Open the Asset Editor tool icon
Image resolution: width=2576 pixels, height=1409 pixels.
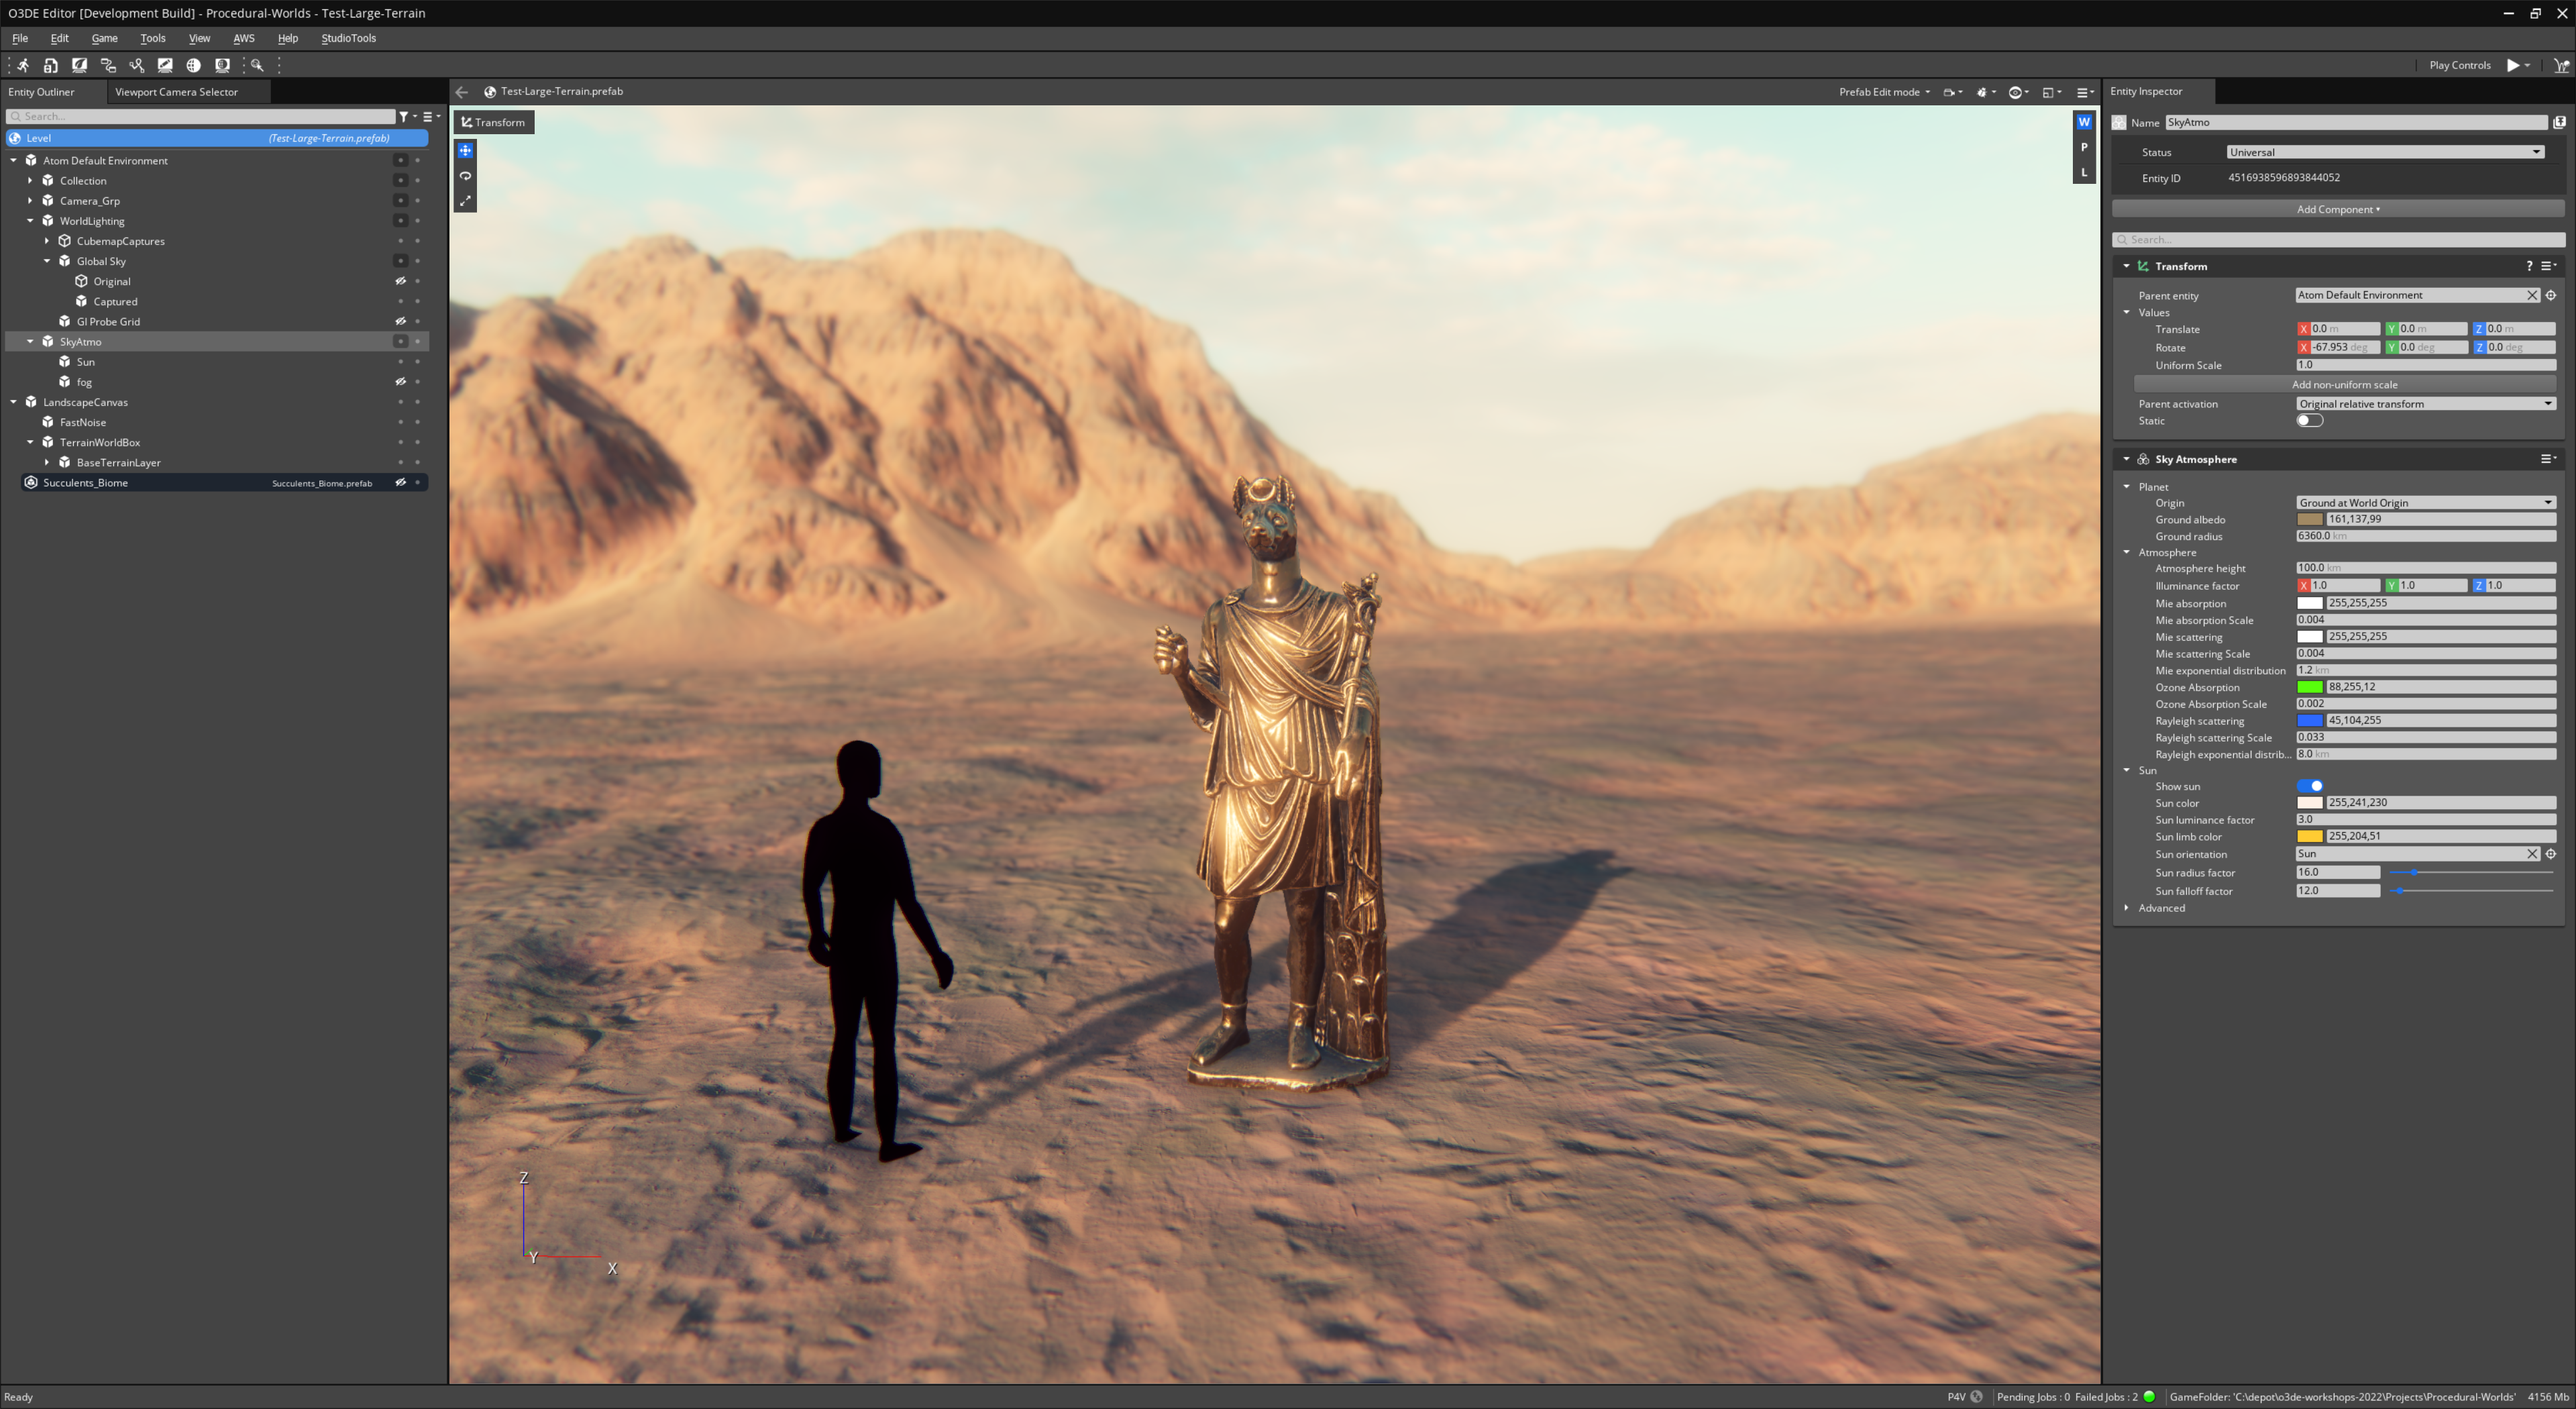click(x=51, y=65)
